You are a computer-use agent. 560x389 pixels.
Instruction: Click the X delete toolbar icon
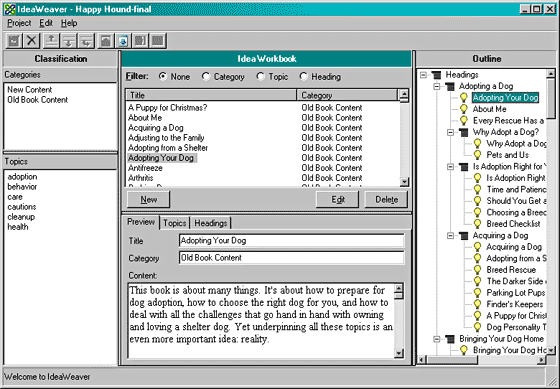pos(31,41)
